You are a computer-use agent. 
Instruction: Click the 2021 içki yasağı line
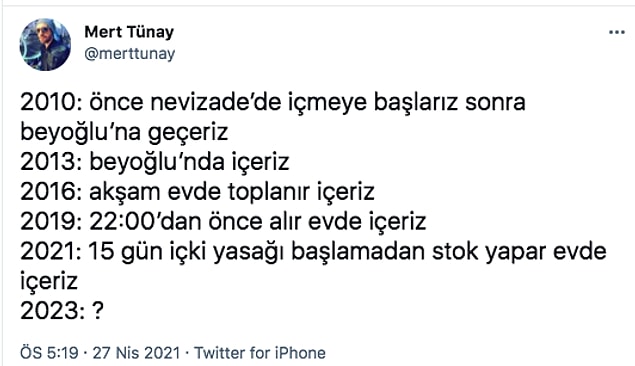[313, 251]
